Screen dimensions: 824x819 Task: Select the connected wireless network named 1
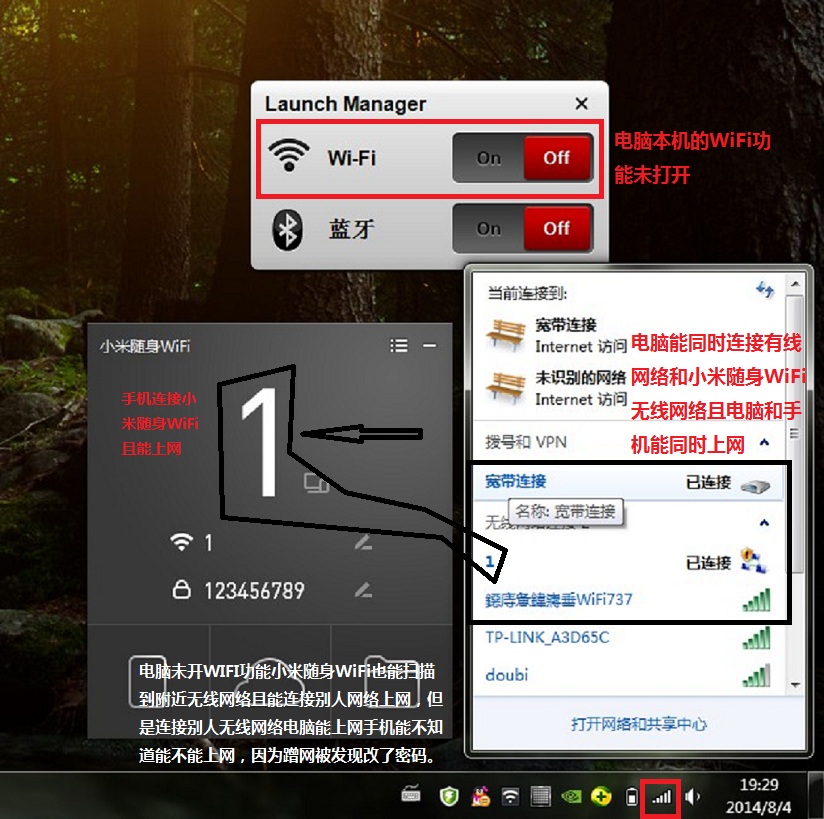click(627, 562)
